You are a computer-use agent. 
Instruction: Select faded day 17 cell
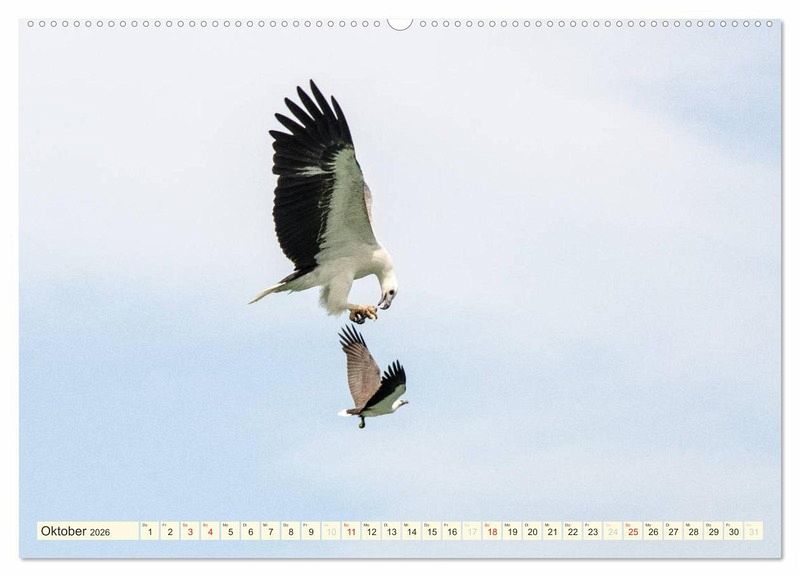(x=472, y=531)
